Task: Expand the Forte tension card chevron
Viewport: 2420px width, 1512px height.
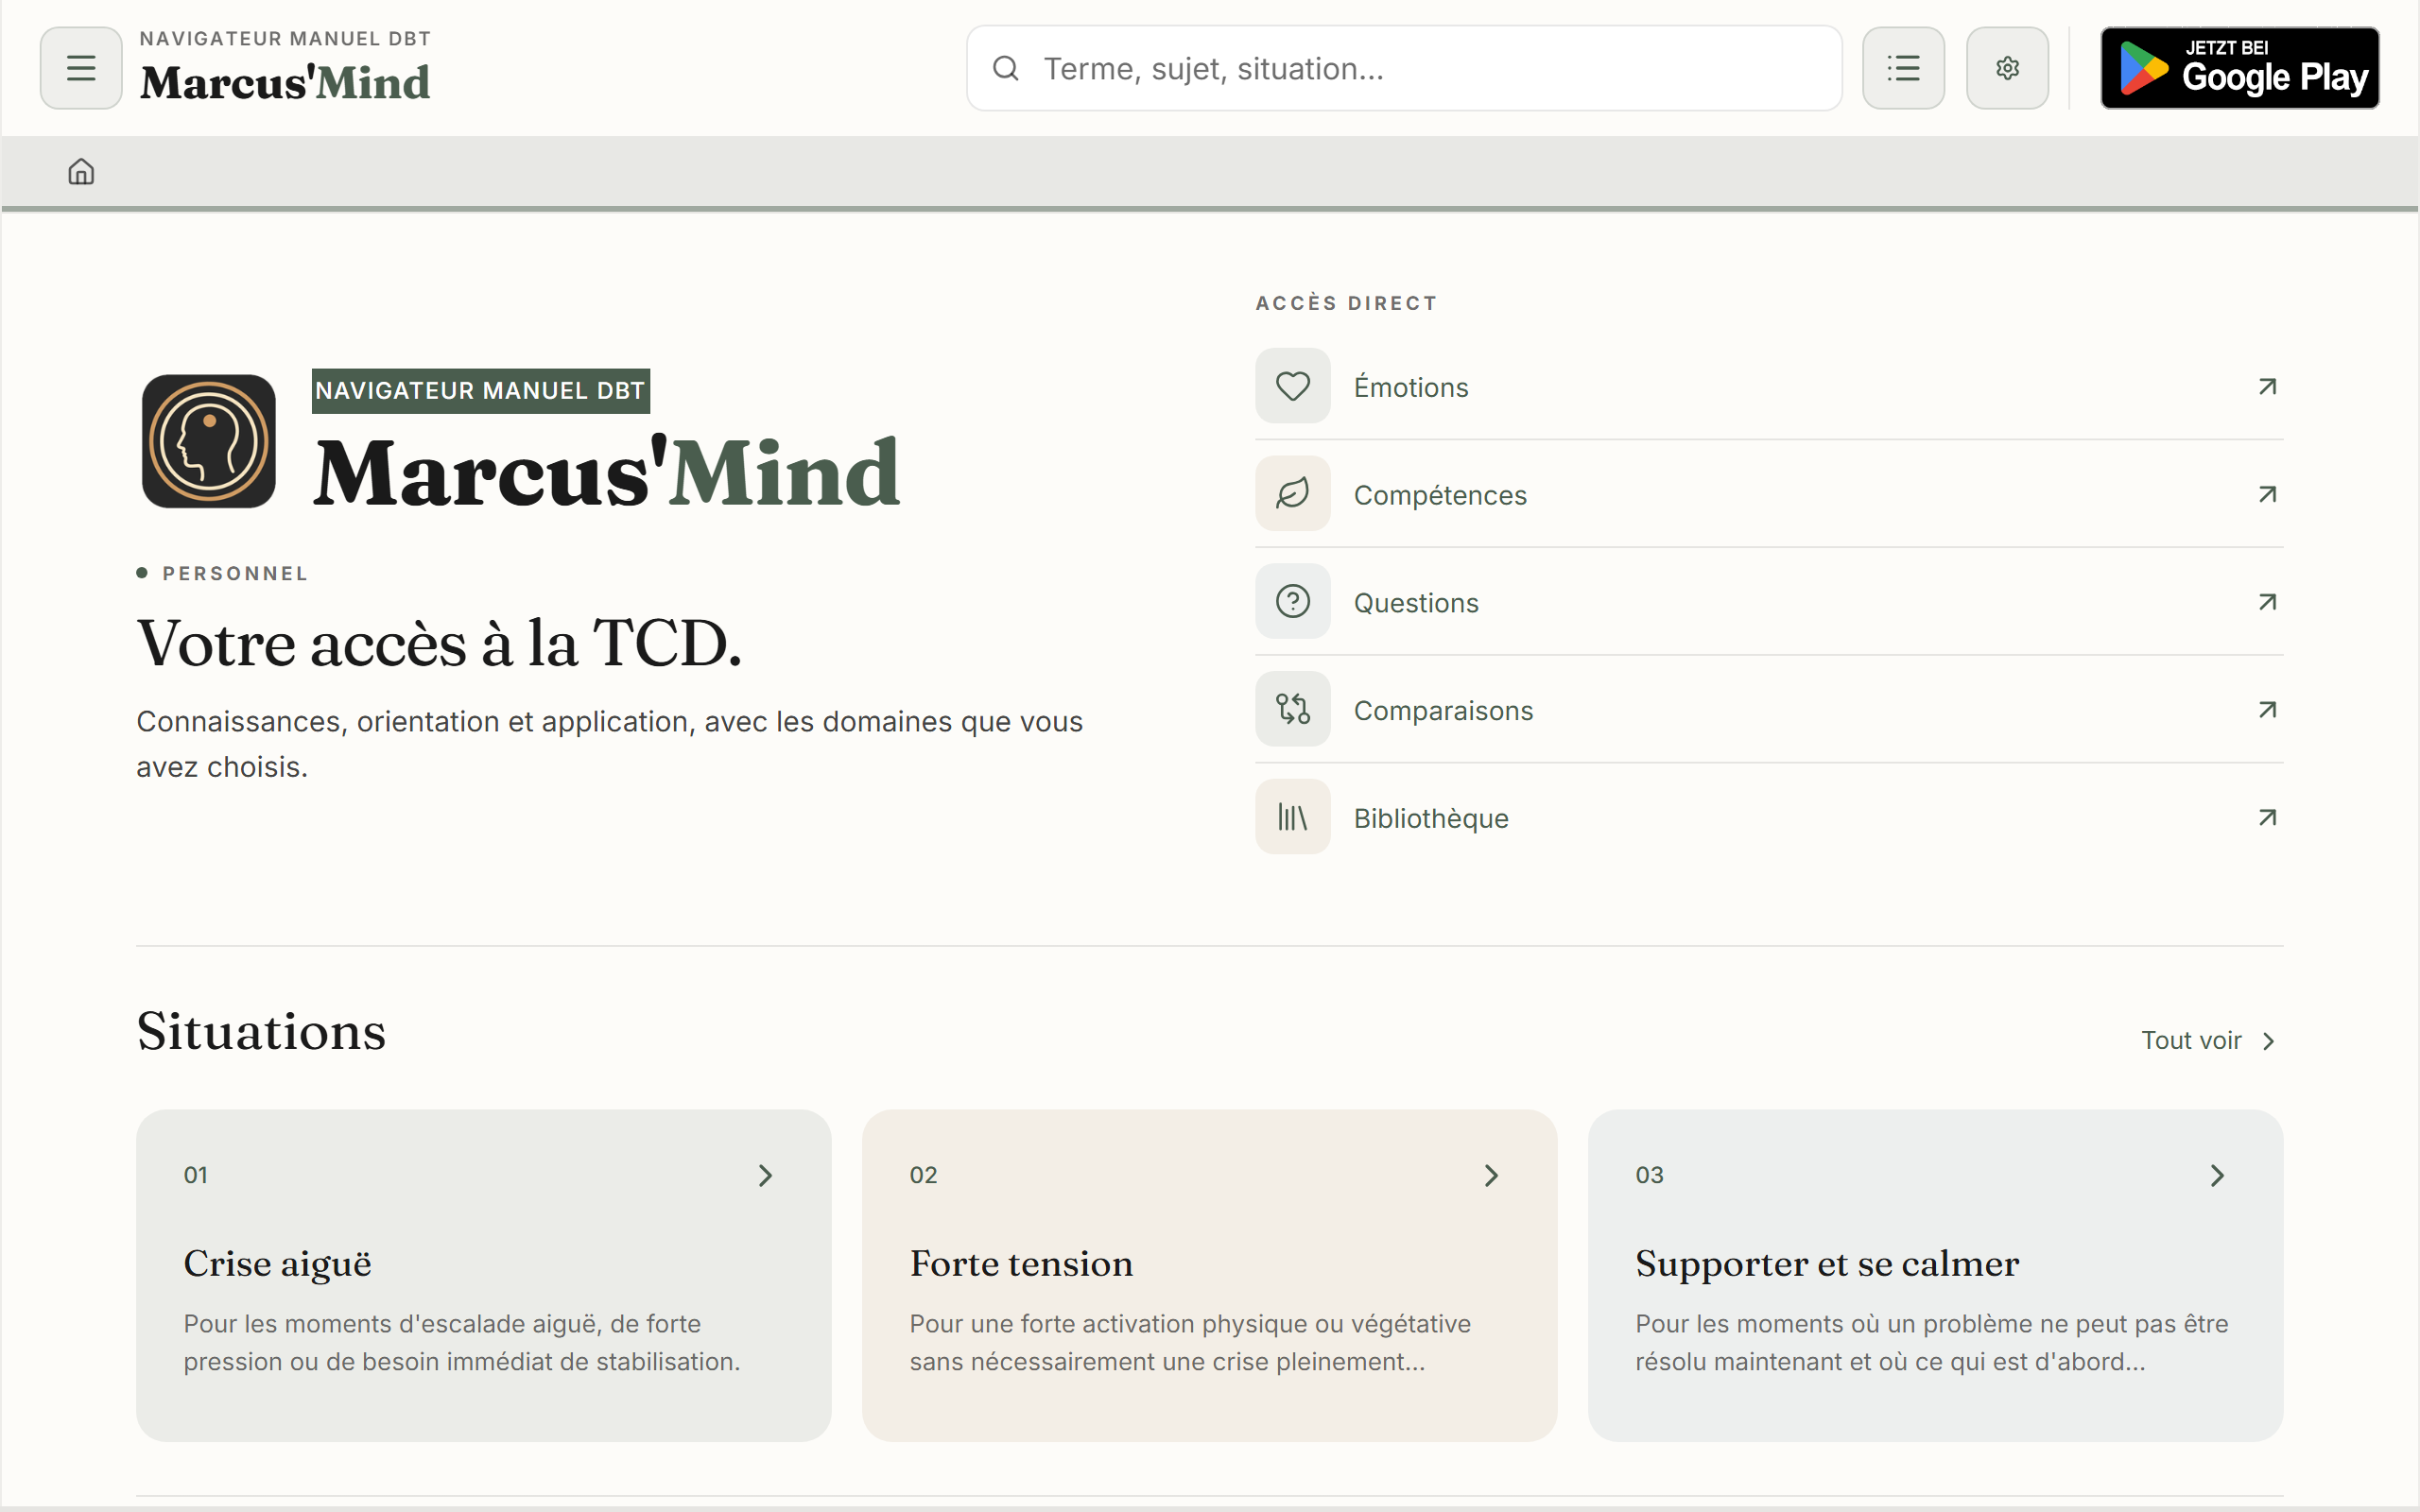Action: (x=1491, y=1175)
